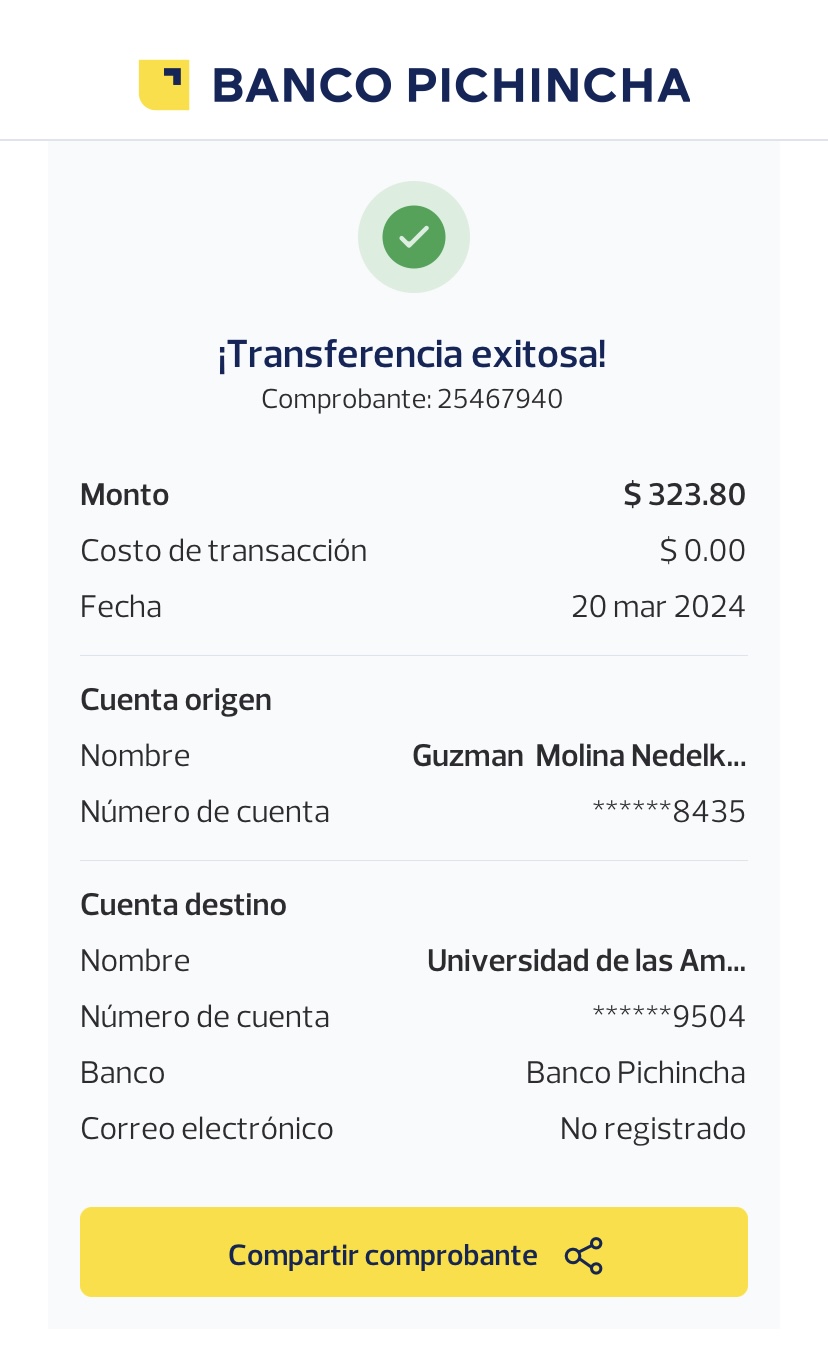
Task: Click the Banco value Banco Pichincha
Action: [x=635, y=1072]
